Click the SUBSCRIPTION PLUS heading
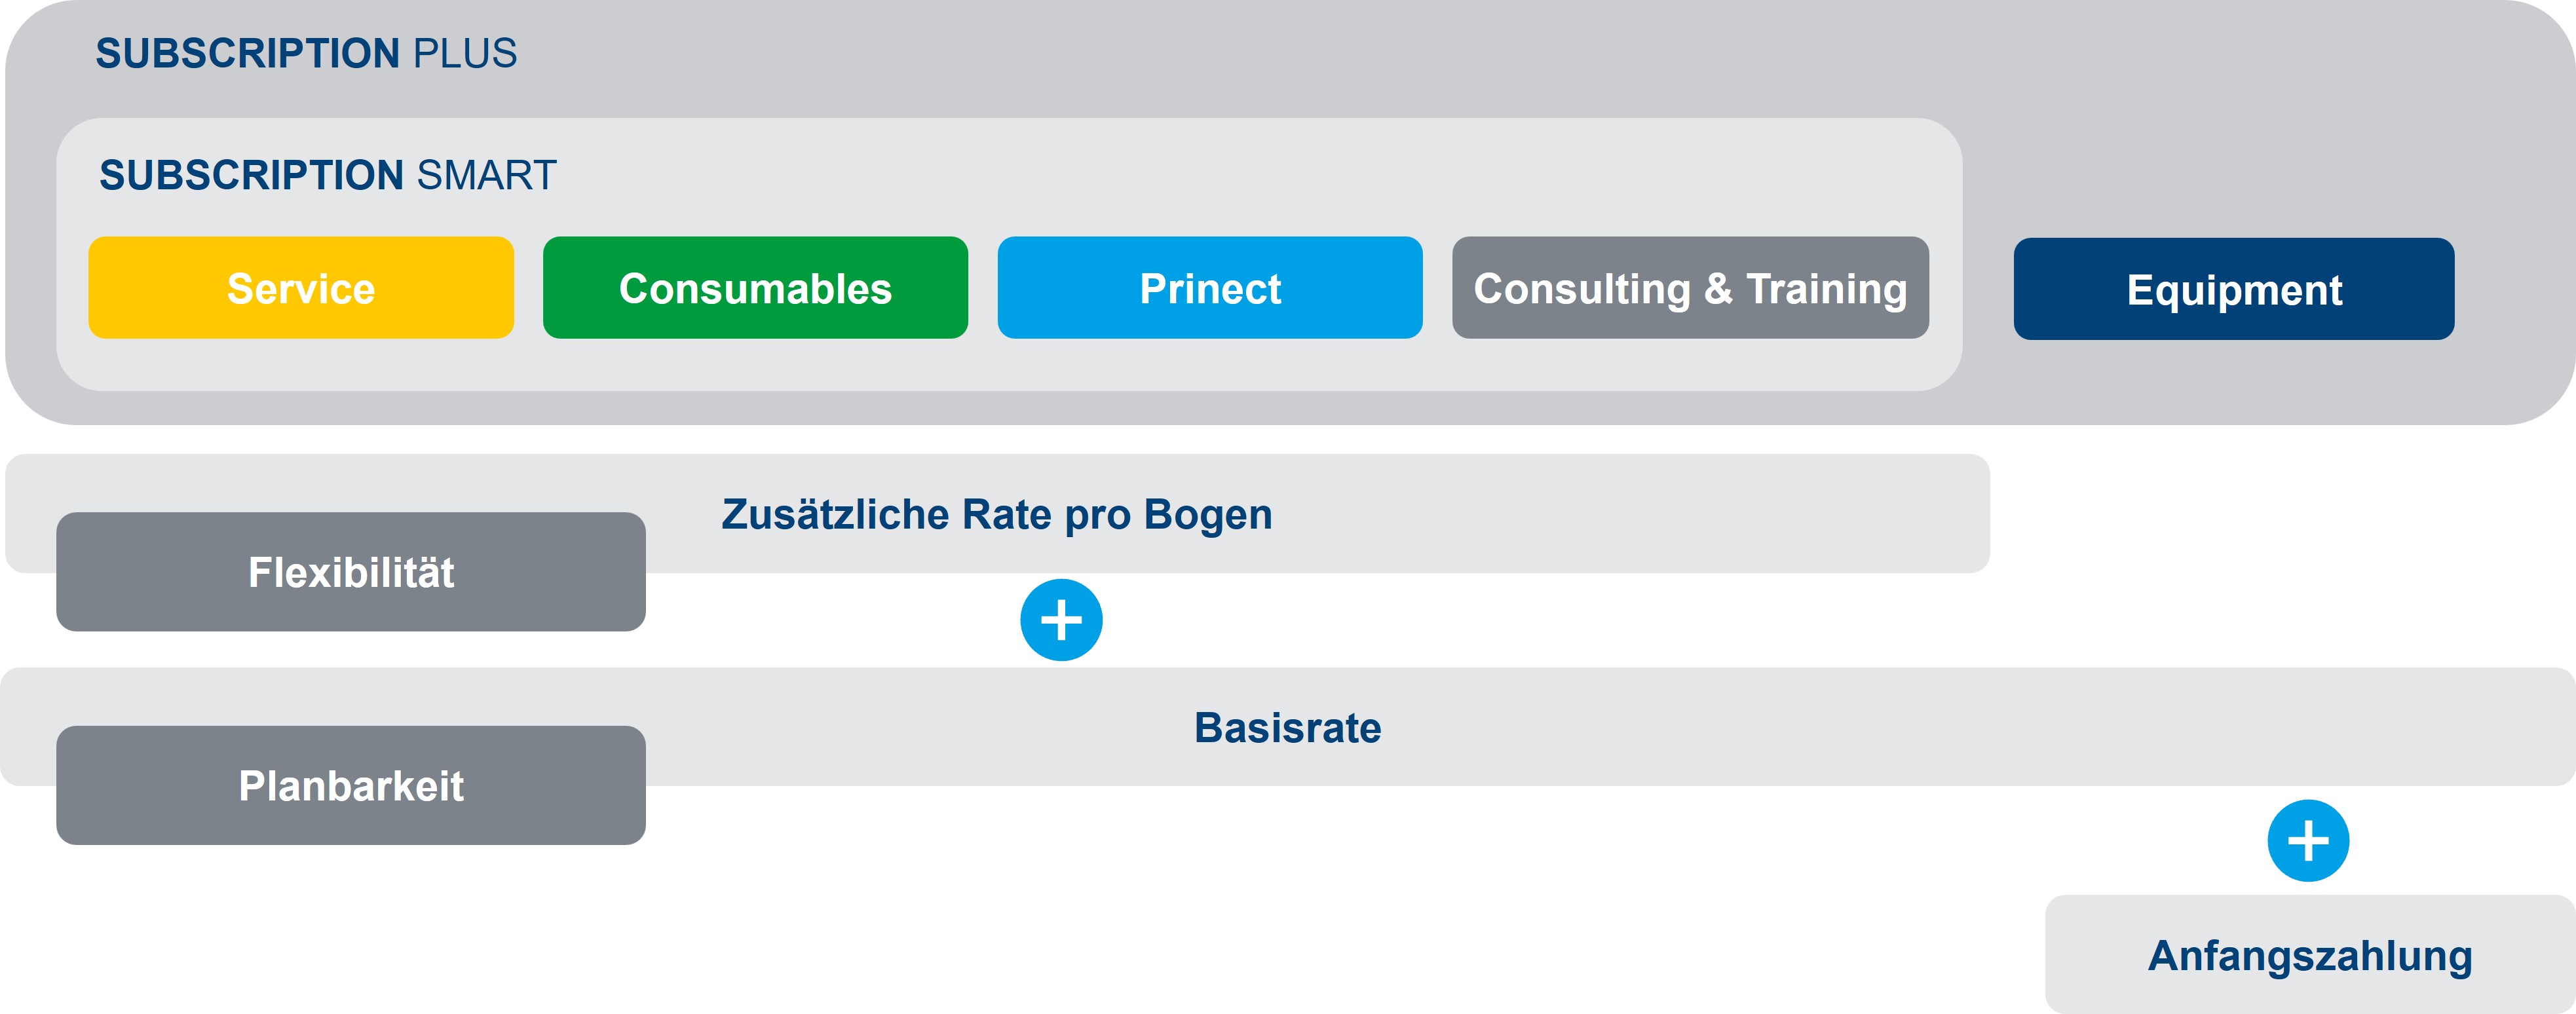 306,53
